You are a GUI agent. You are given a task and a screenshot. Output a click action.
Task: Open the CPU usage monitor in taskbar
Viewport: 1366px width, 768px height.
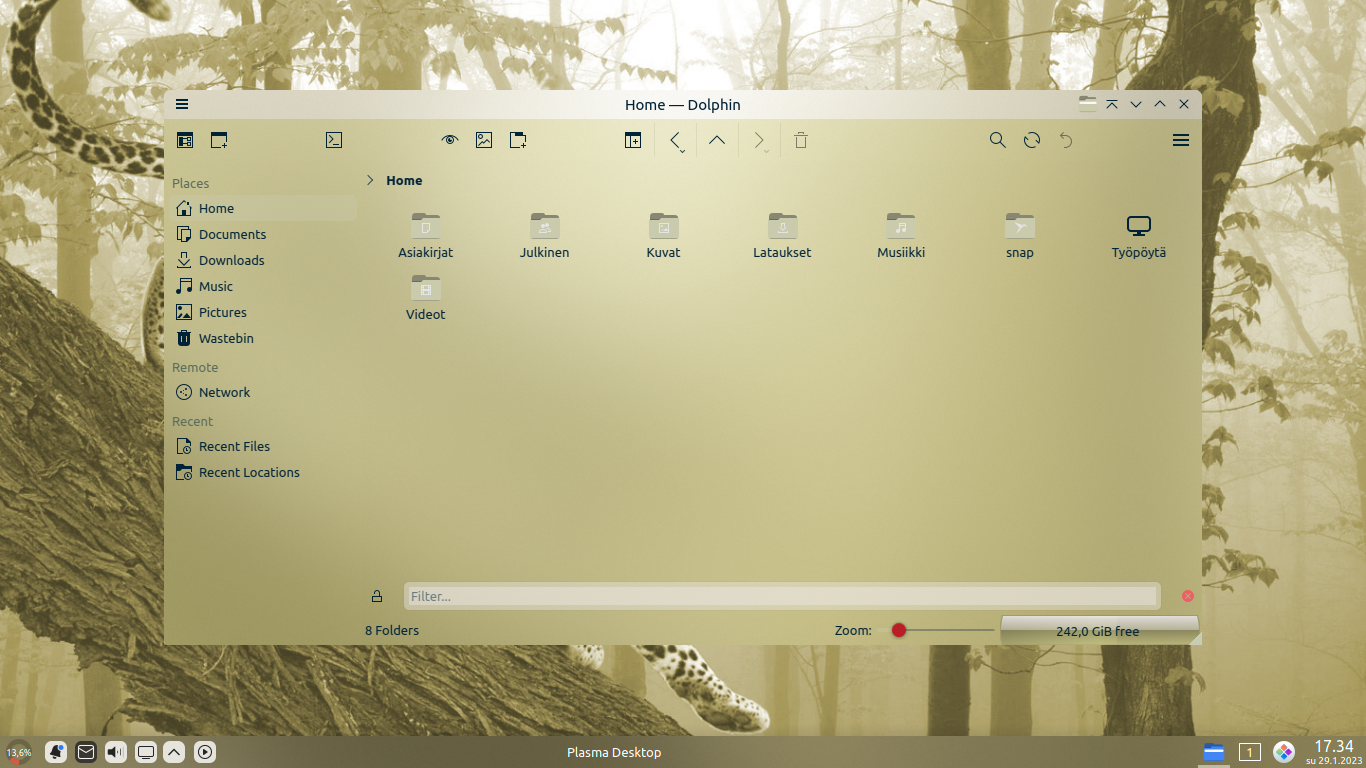click(x=19, y=752)
